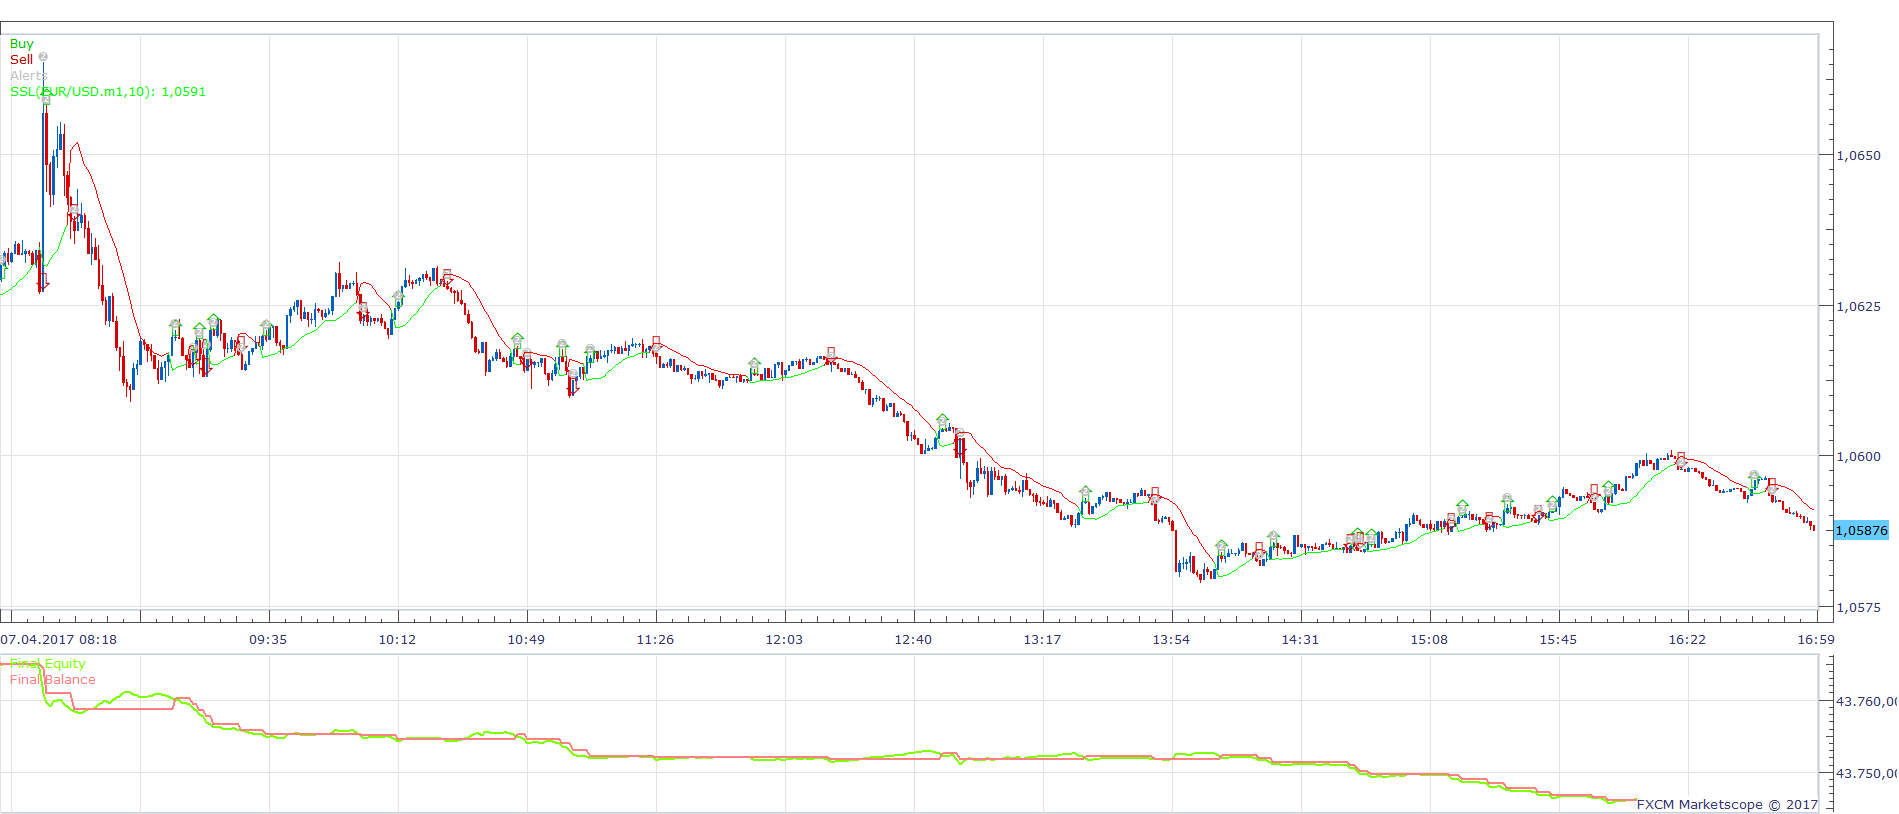1899x814 pixels.
Task: Click the 11:26 time axis label
Action: (655, 640)
